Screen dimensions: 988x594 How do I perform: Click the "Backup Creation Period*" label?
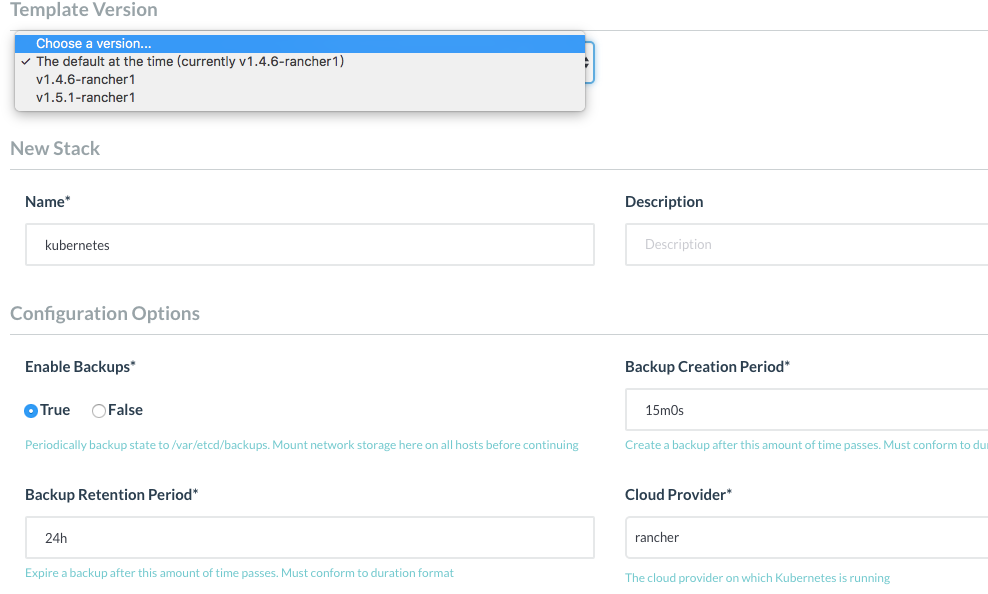[x=707, y=367]
